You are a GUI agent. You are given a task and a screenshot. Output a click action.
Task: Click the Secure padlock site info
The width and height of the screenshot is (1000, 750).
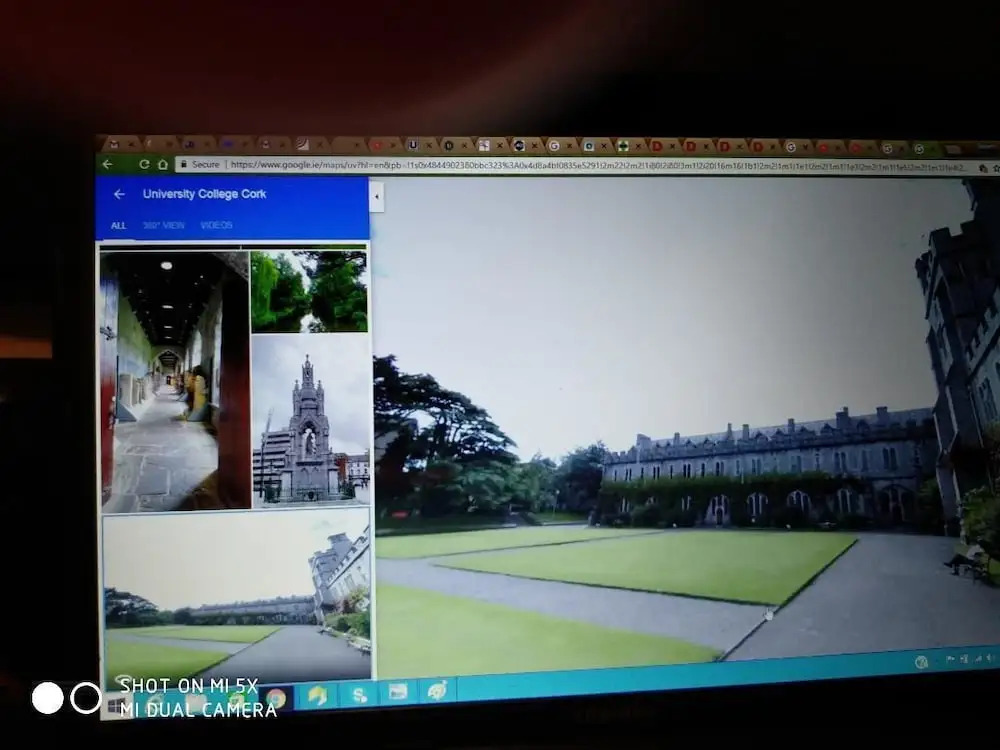point(199,165)
